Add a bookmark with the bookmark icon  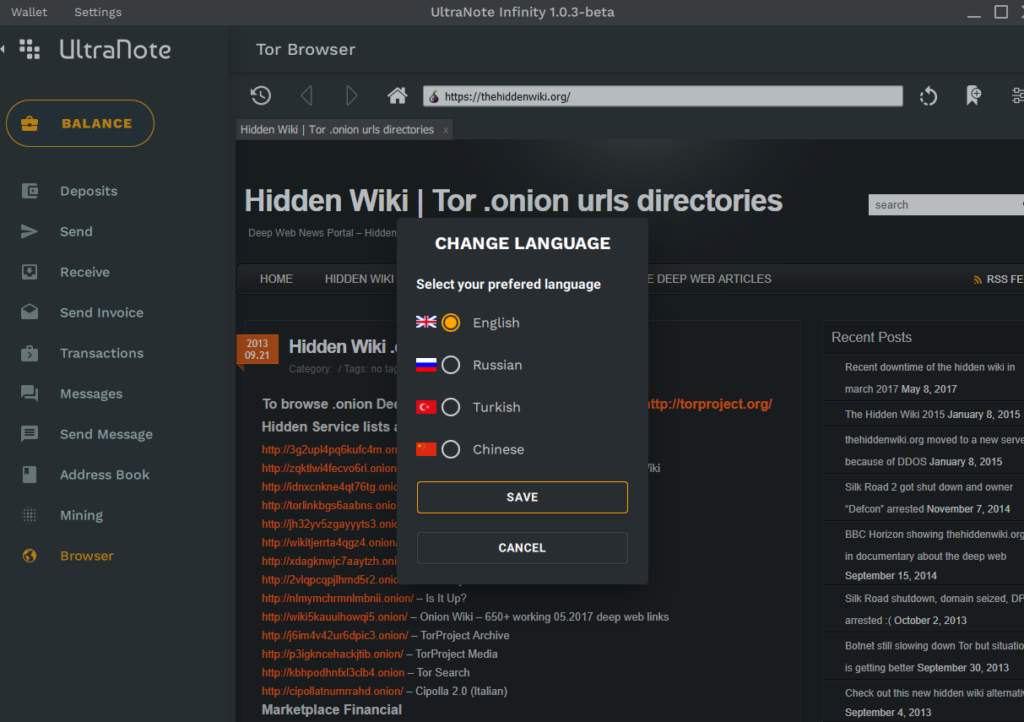click(973, 95)
